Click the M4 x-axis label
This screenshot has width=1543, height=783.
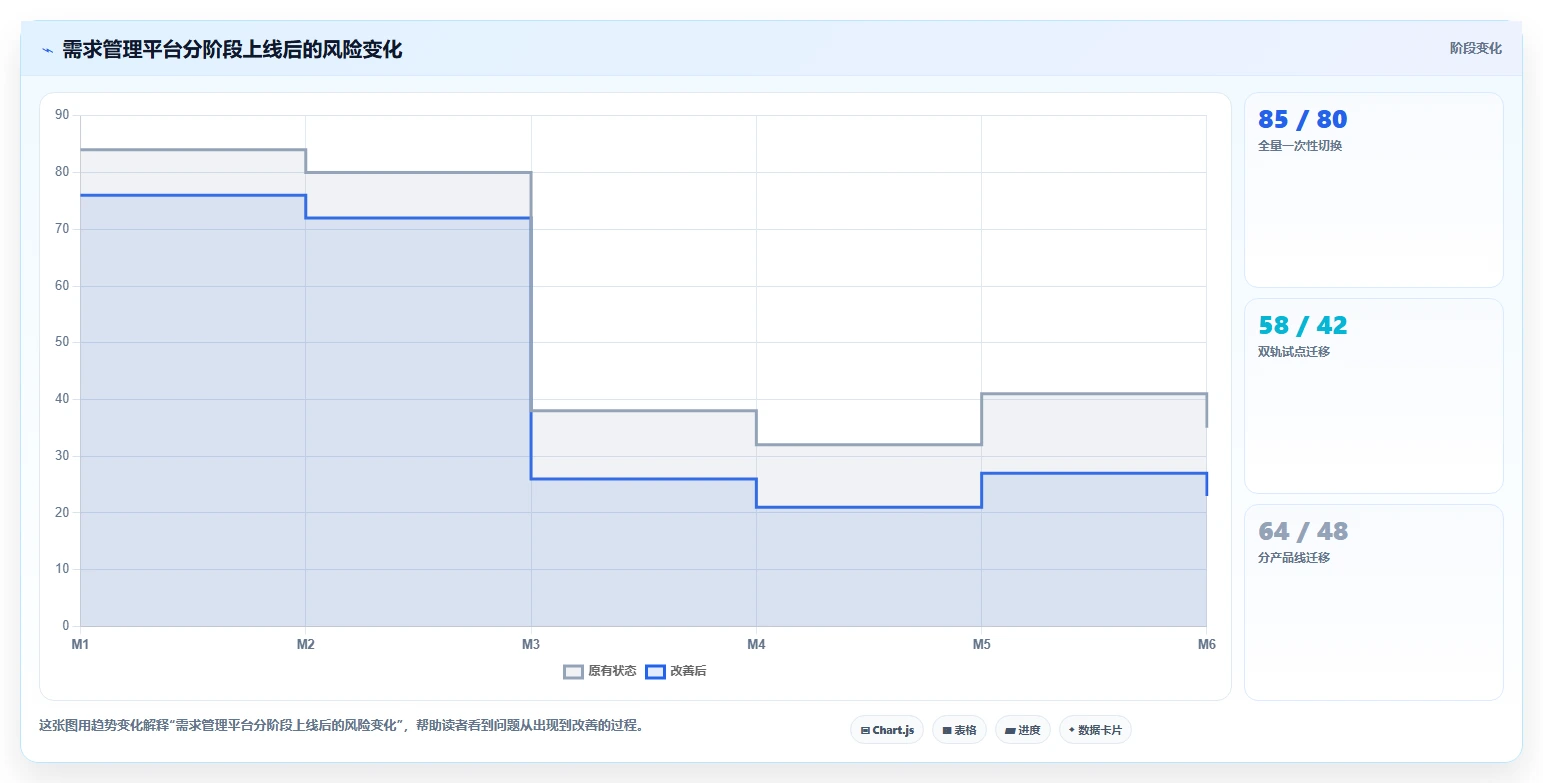point(756,644)
